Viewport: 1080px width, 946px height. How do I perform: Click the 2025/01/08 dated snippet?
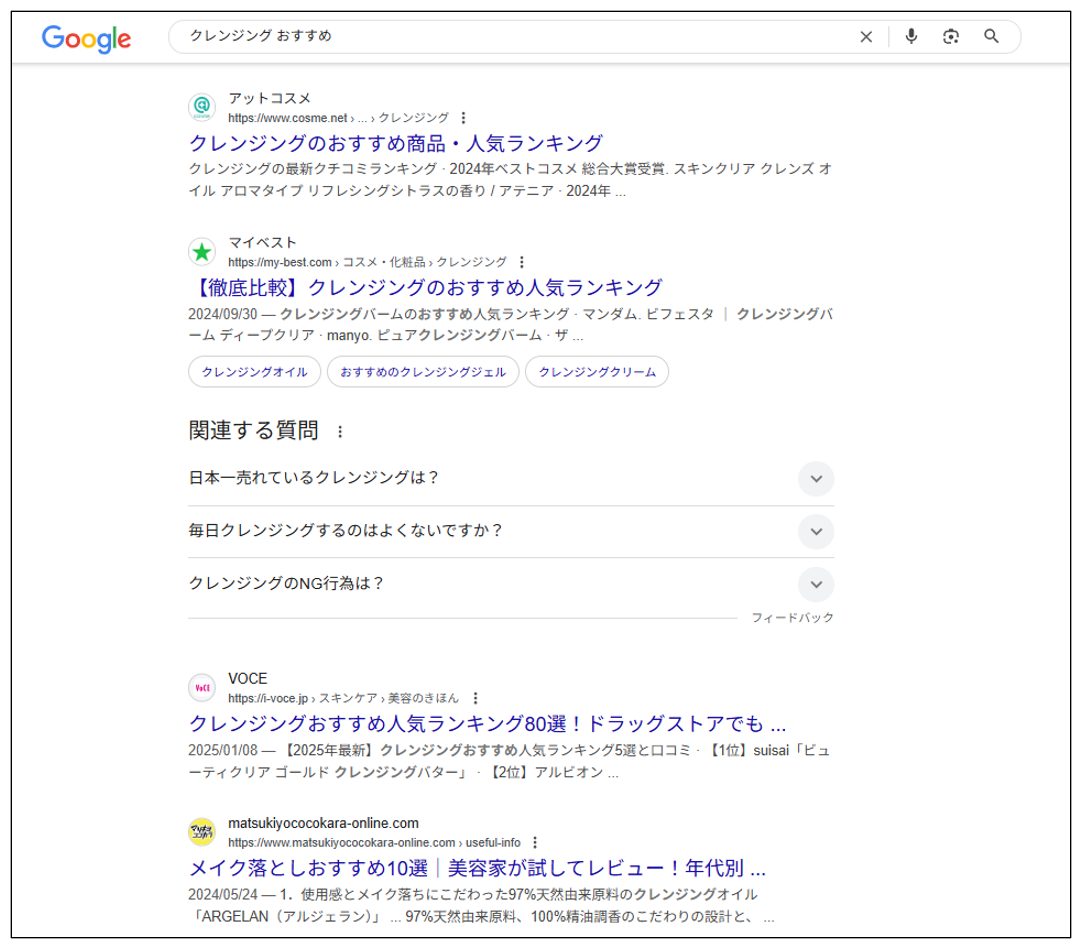[x=510, y=761]
